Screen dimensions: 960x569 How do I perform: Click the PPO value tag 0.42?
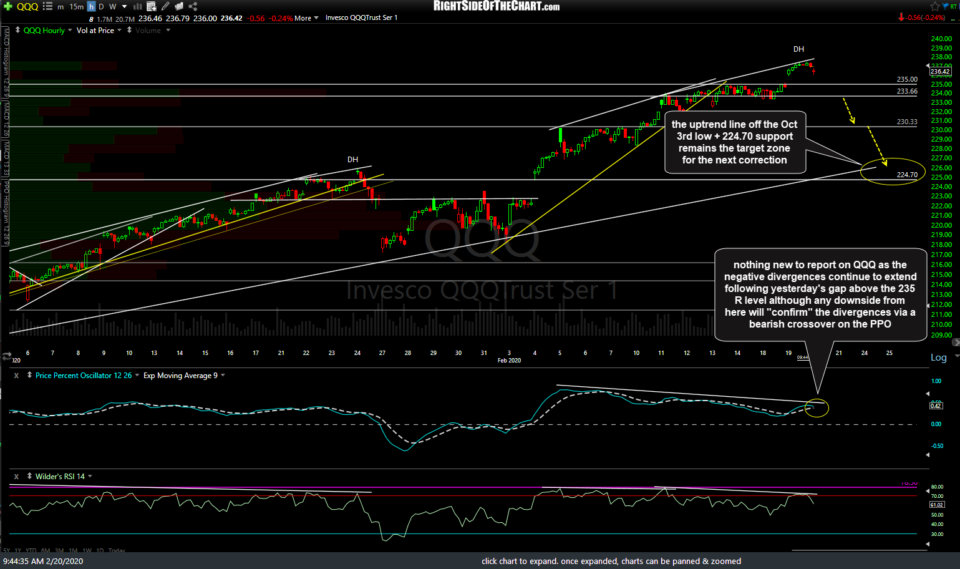(936, 406)
